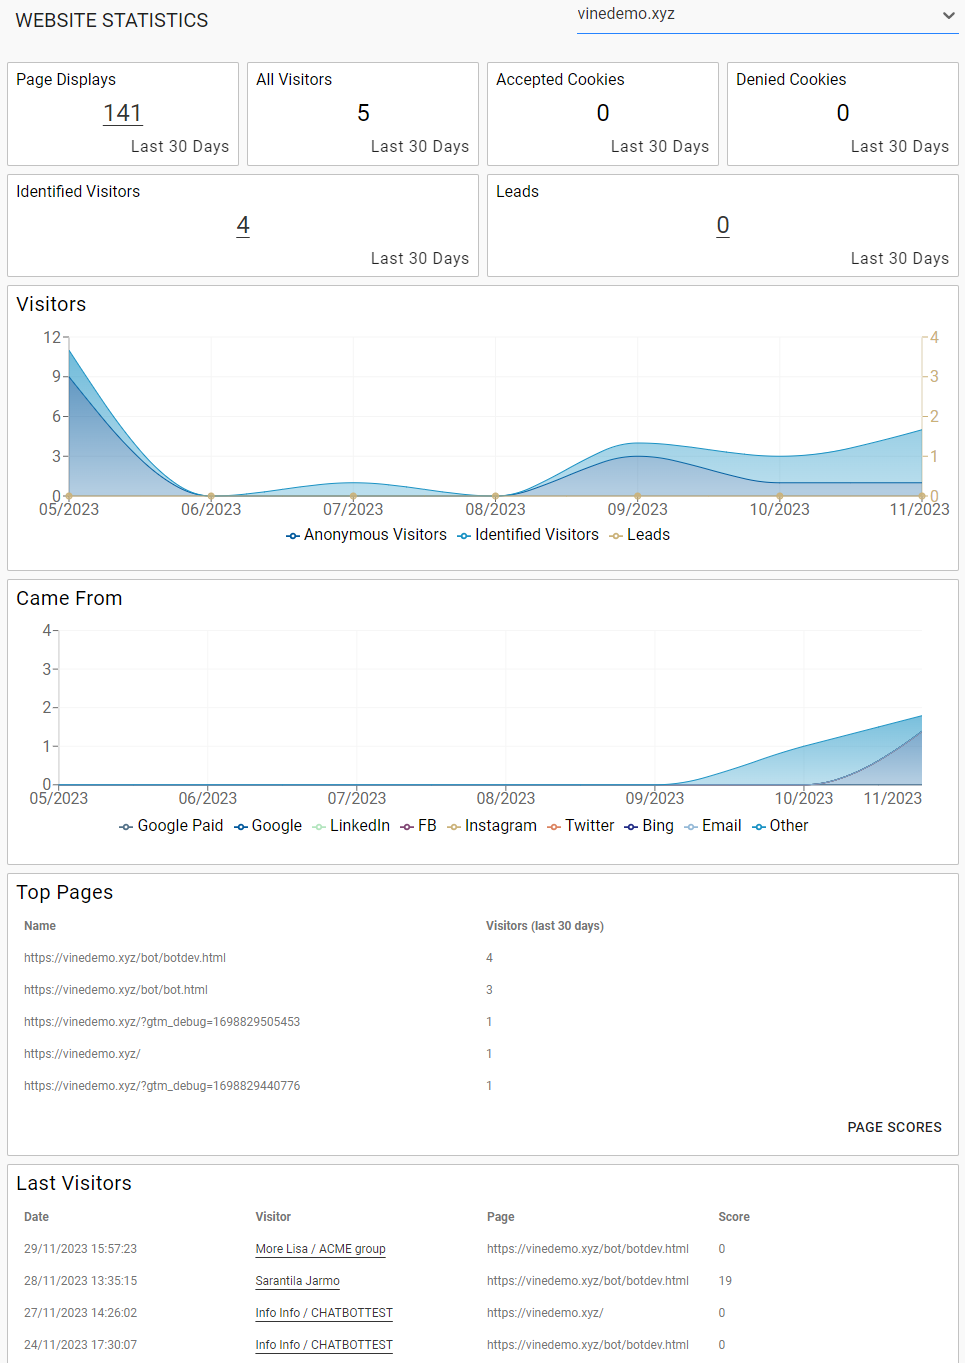The height and width of the screenshot is (1363, 965).
Task: Click the Leads count 0
Action: click(x=723, y=226)
